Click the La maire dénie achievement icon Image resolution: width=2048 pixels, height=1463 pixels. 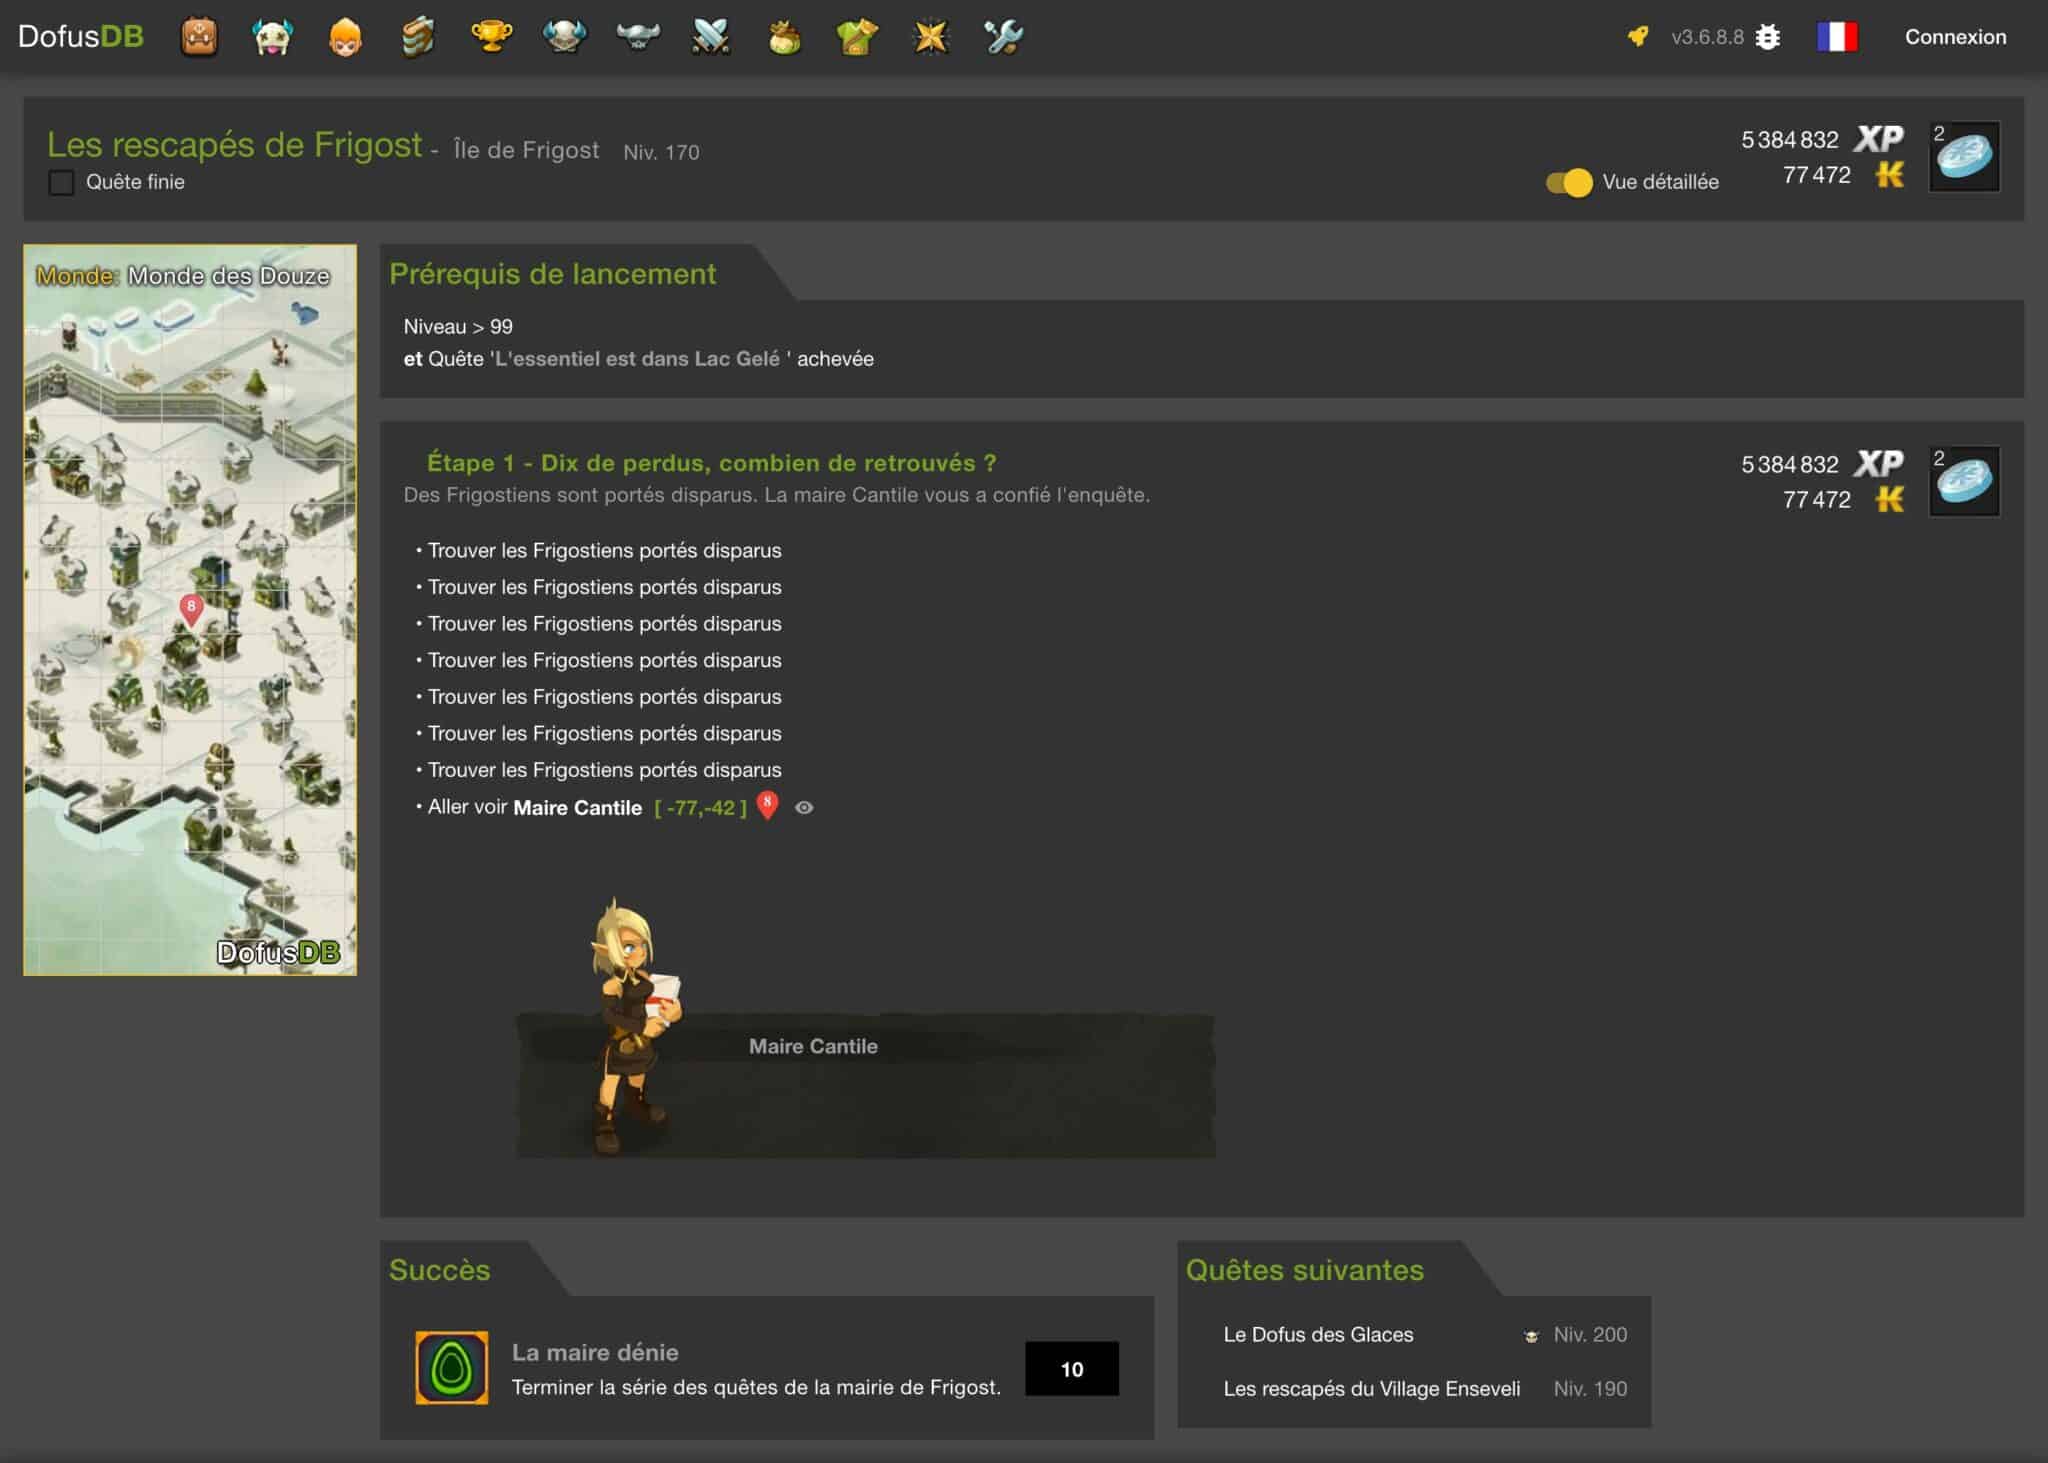pyautogui.click(x=452, y=1367)
